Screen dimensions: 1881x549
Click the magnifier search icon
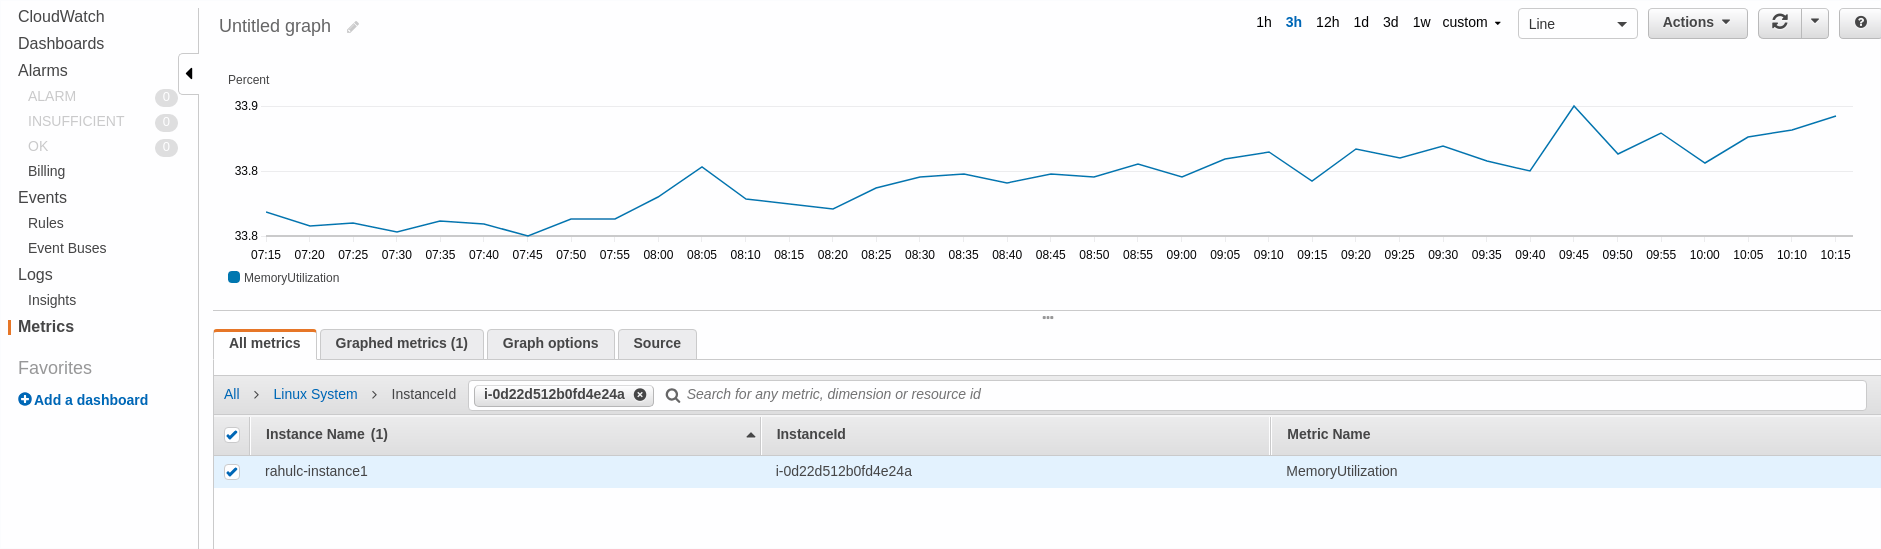click(673, 395)
